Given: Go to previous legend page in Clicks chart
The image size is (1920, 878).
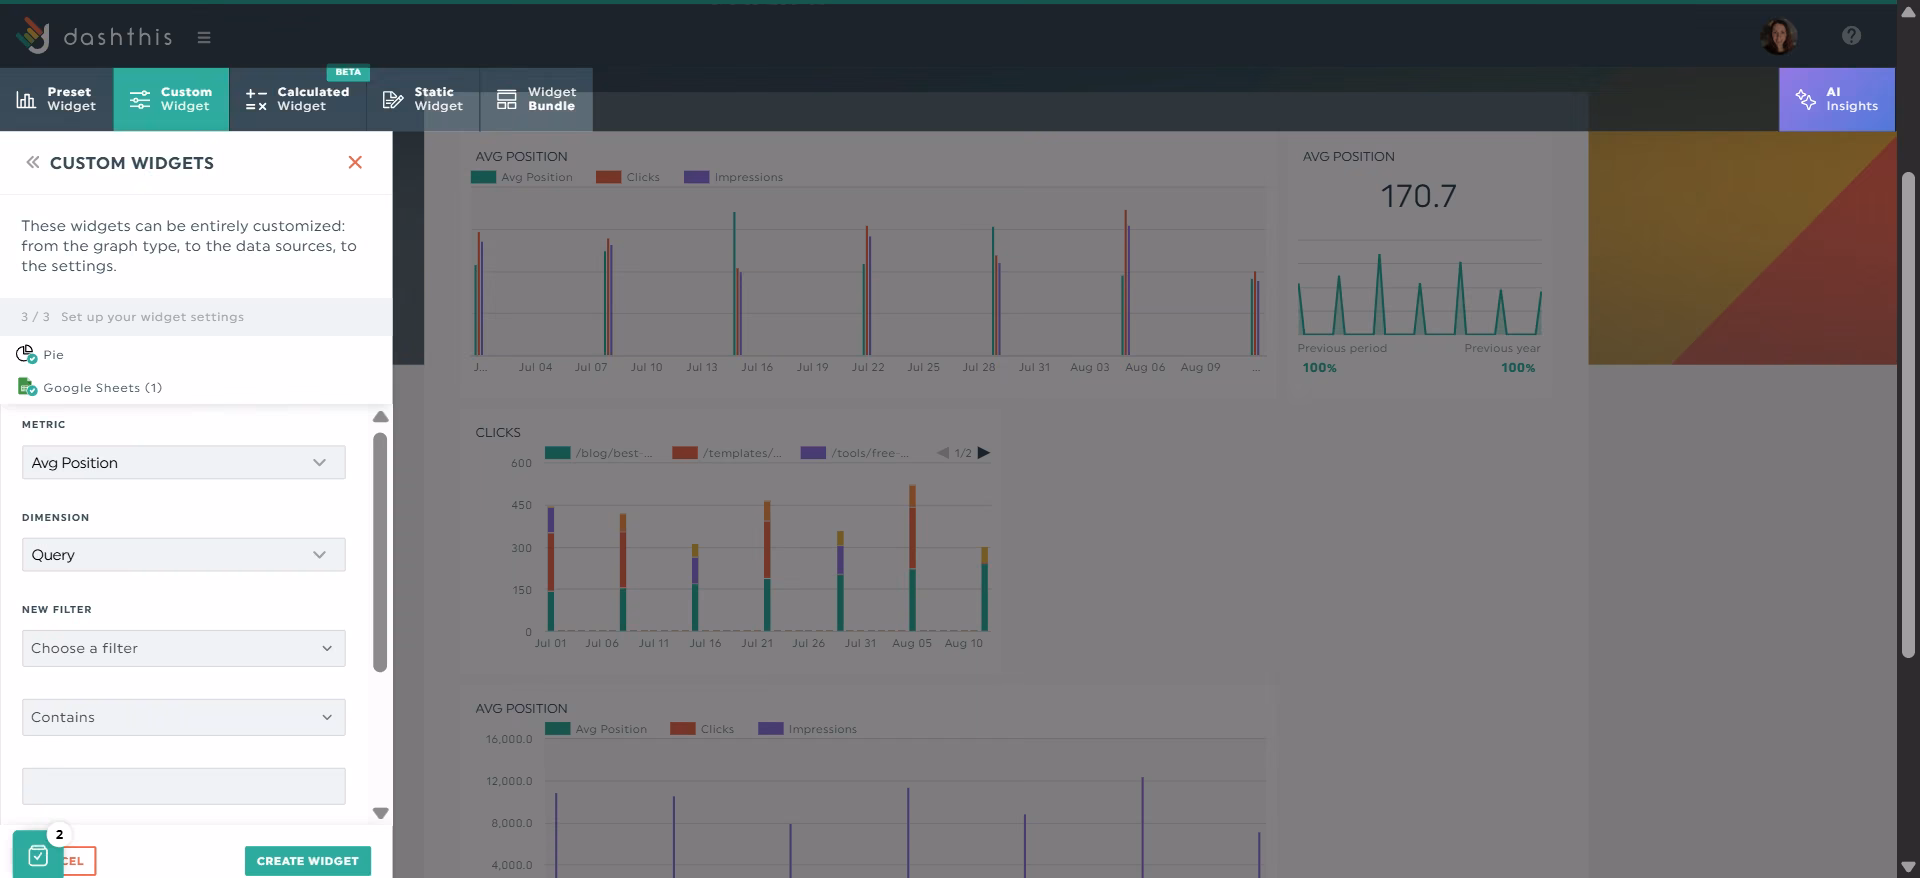Looking at the screenshot, I should (942, 453).
